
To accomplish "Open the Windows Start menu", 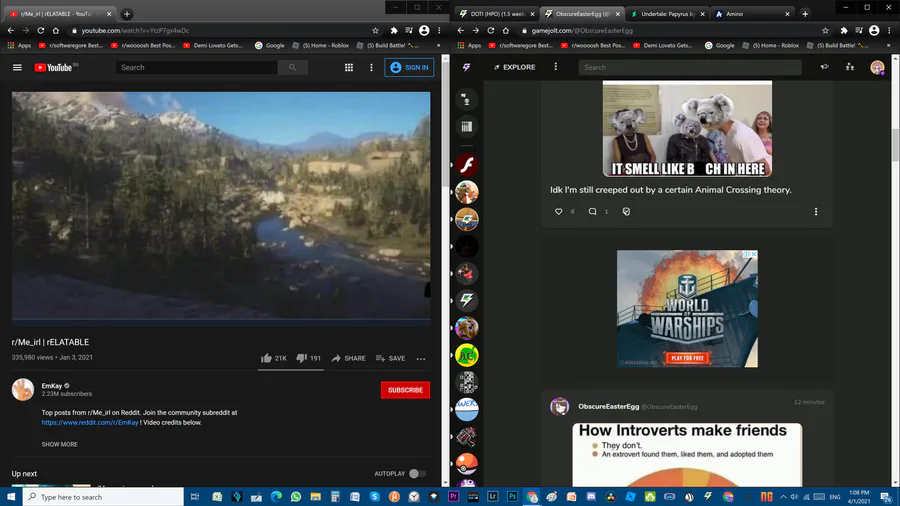I will pyautogui.click(x=11, y=497).
